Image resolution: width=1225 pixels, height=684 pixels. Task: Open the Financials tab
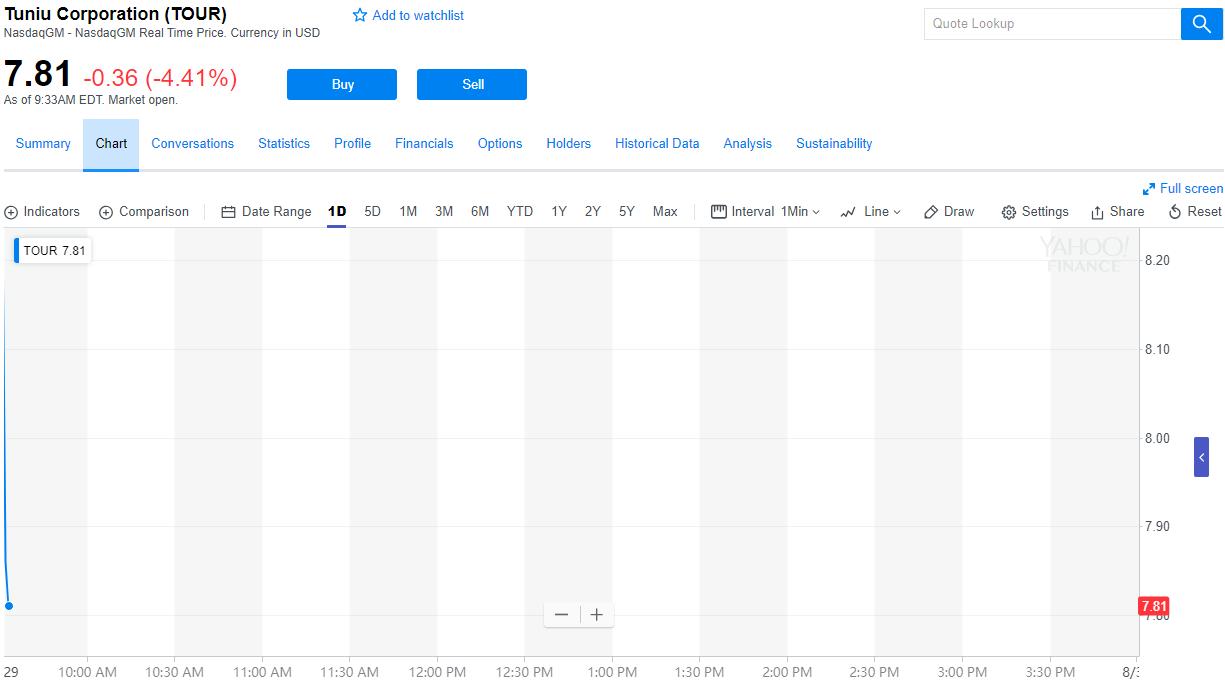[x=424, y=144]
